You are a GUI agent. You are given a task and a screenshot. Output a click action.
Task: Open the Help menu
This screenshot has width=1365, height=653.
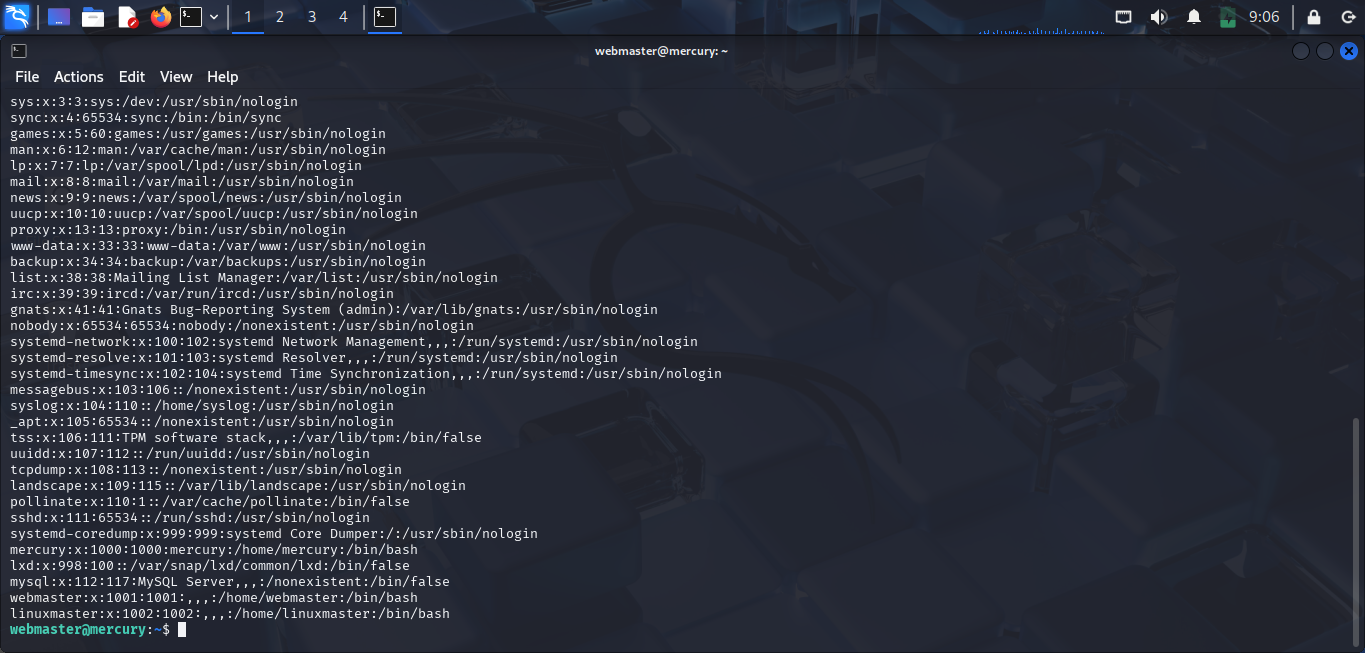click(222, 77)
